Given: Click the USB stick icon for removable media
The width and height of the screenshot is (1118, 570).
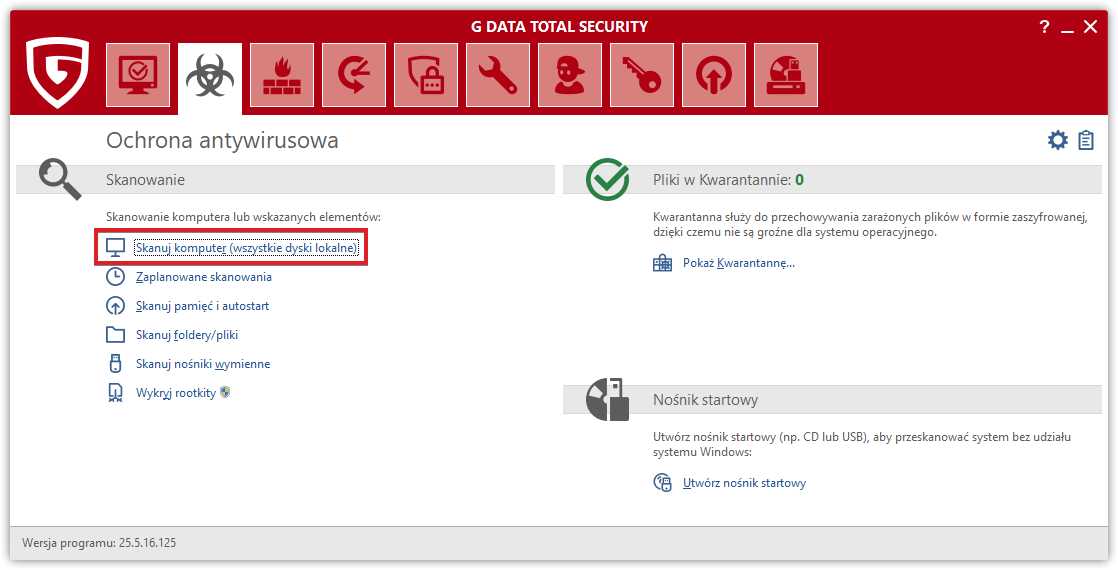Looking at the screenshot, I should pyautogui.click(x=115, y=363).
